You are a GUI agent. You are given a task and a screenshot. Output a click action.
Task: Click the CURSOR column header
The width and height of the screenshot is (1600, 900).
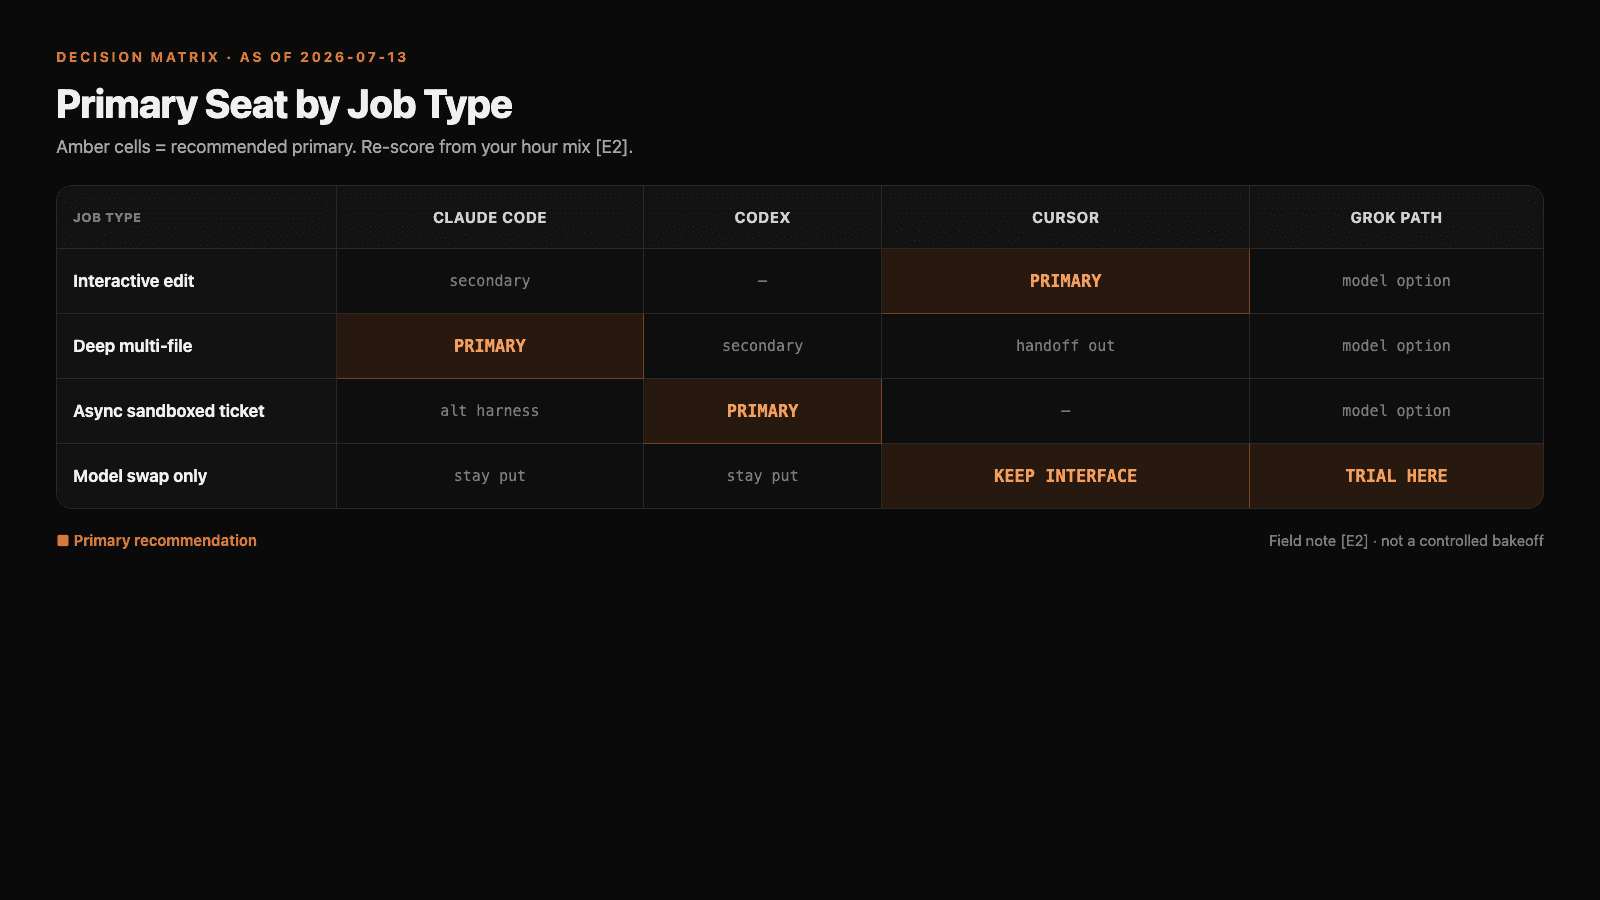tap(1065, 218)
